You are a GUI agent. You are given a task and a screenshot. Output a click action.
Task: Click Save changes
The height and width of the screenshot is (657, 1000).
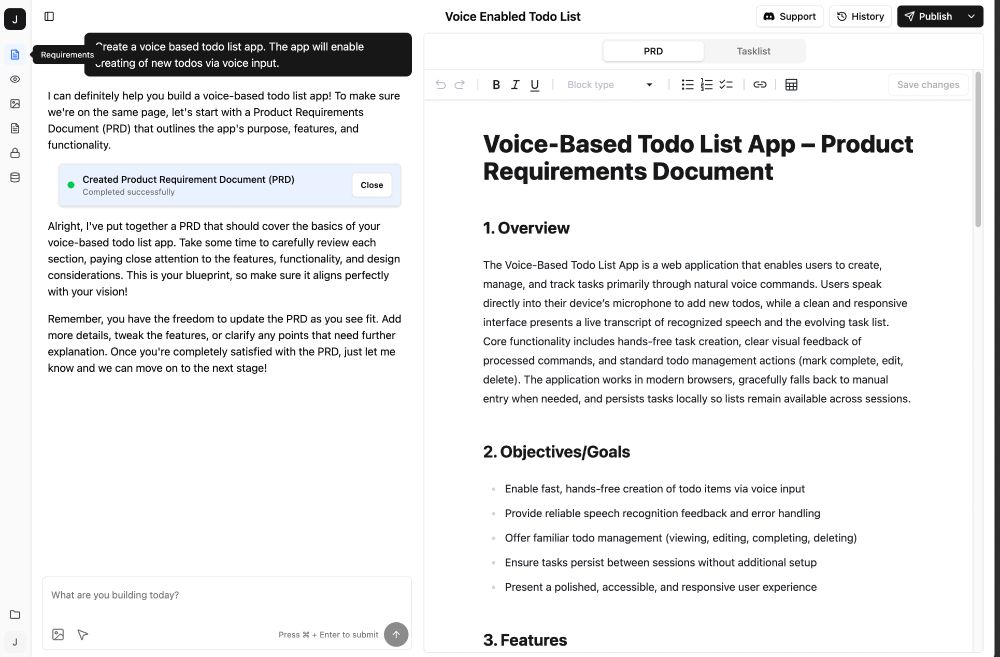pyautogui.click(x=928, y=84)
